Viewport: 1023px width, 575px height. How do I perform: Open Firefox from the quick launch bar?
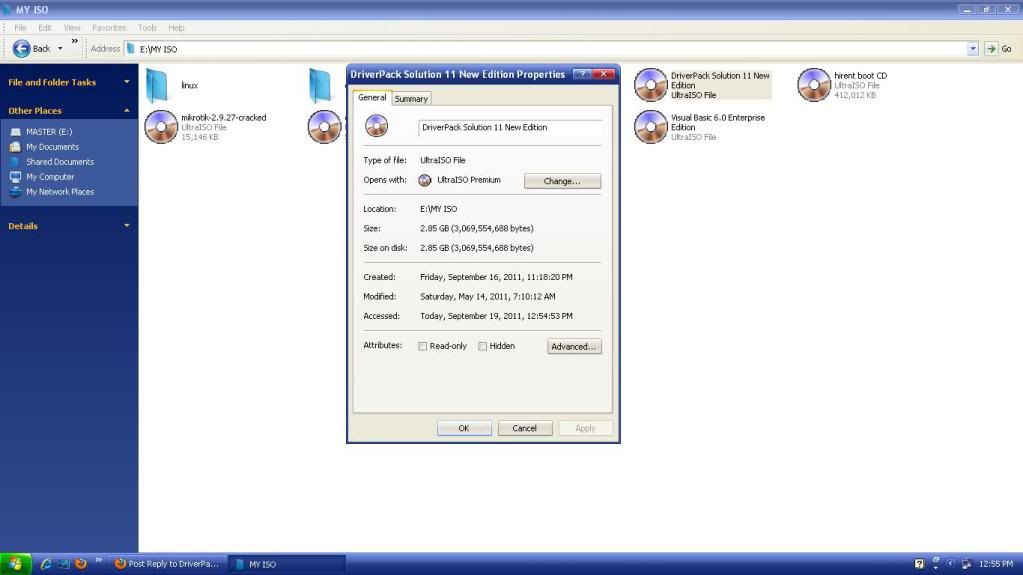(81, 563)
